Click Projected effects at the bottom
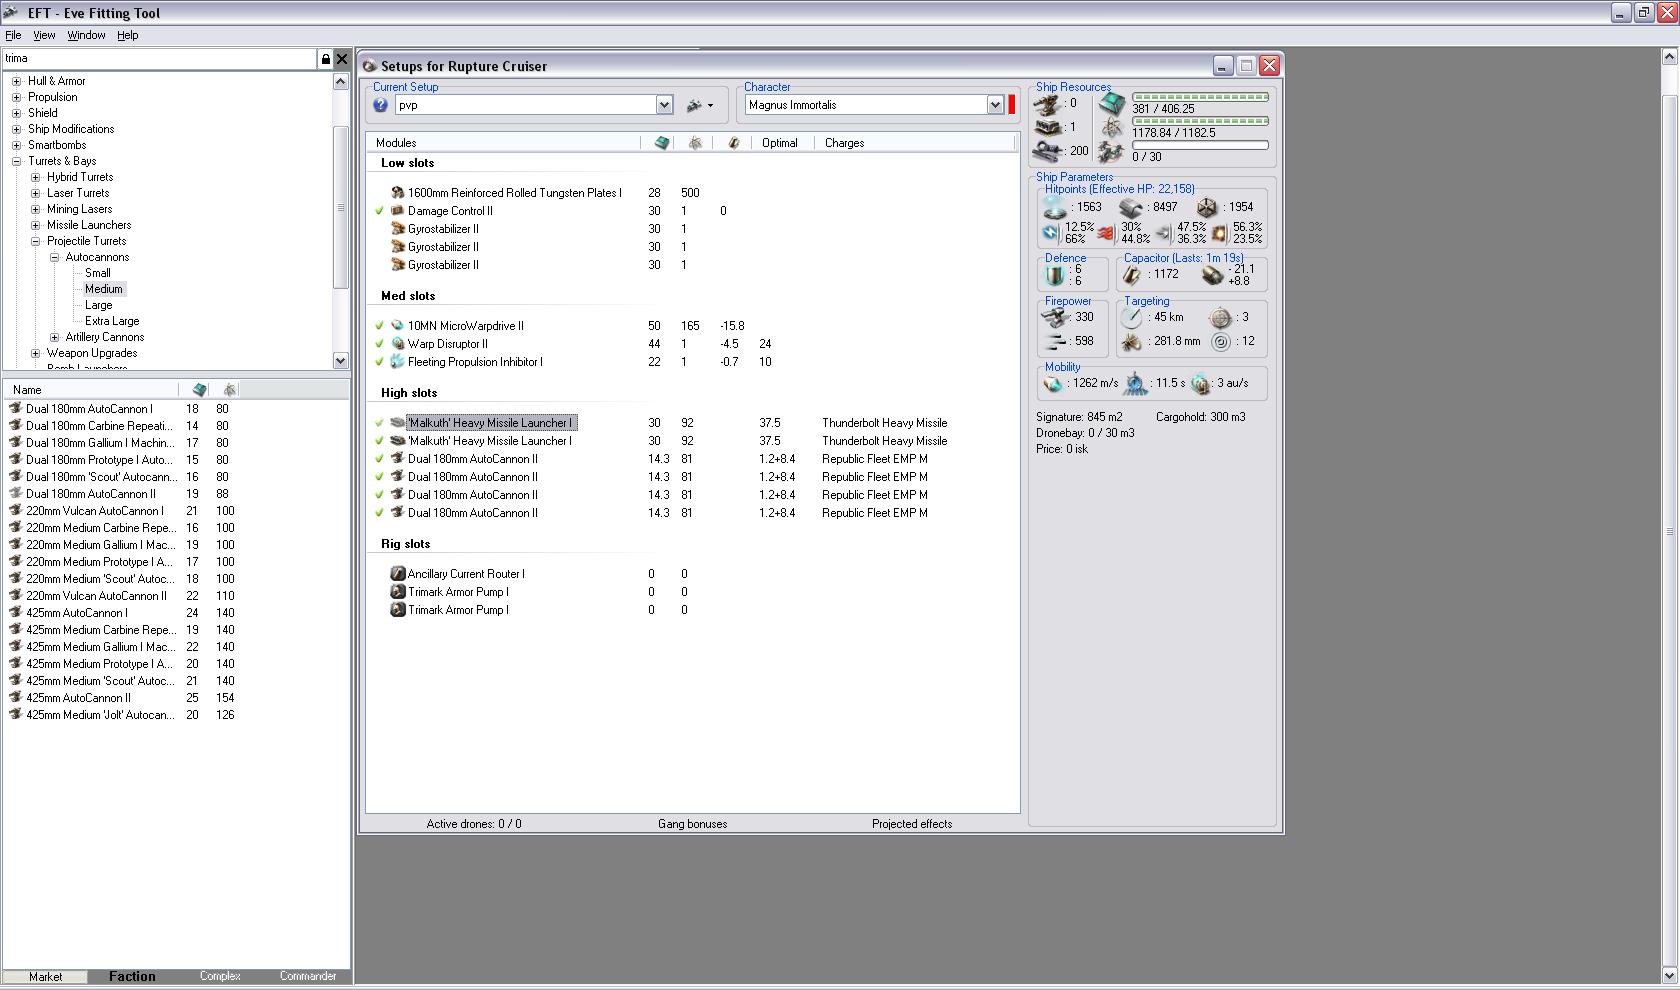This screenshot has width=1680, height=990. pyautogui.click(x=912, y=824)
